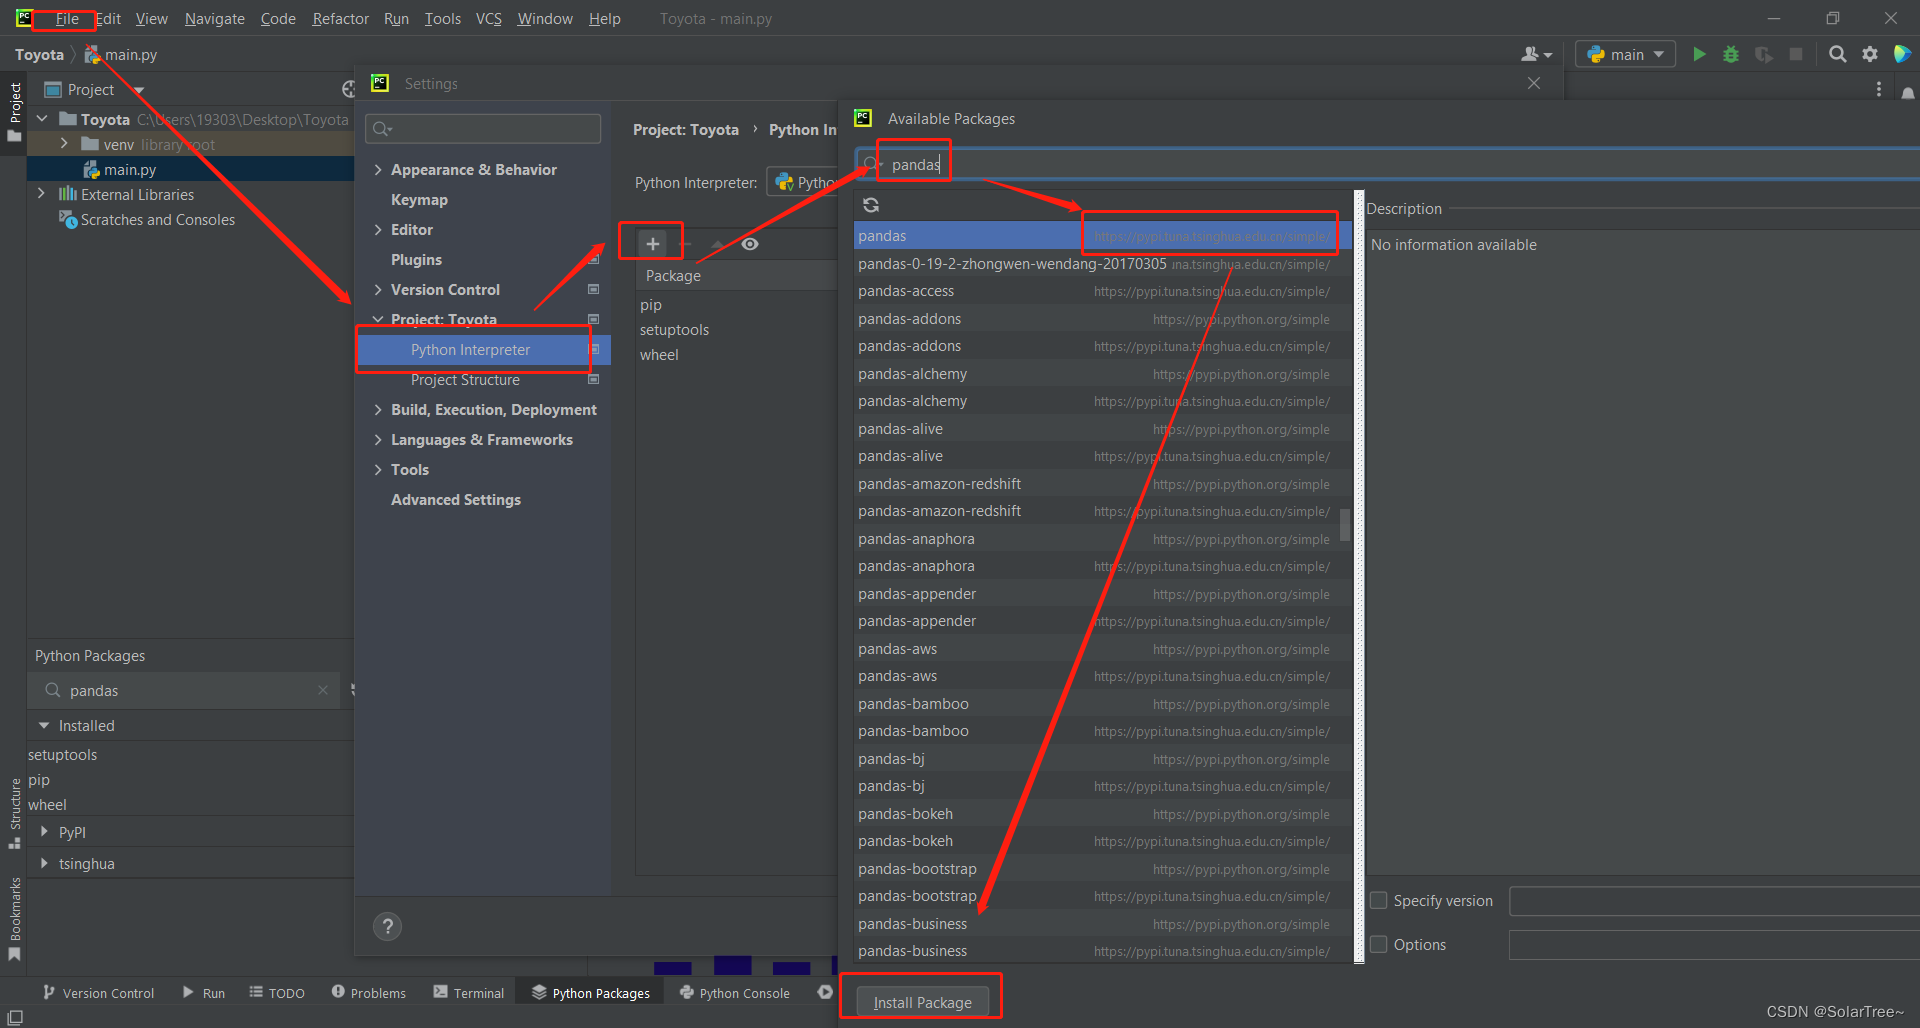
Task: Expand External Libraries in project tree
Action: pyautogui.click(x=41, y=194)
